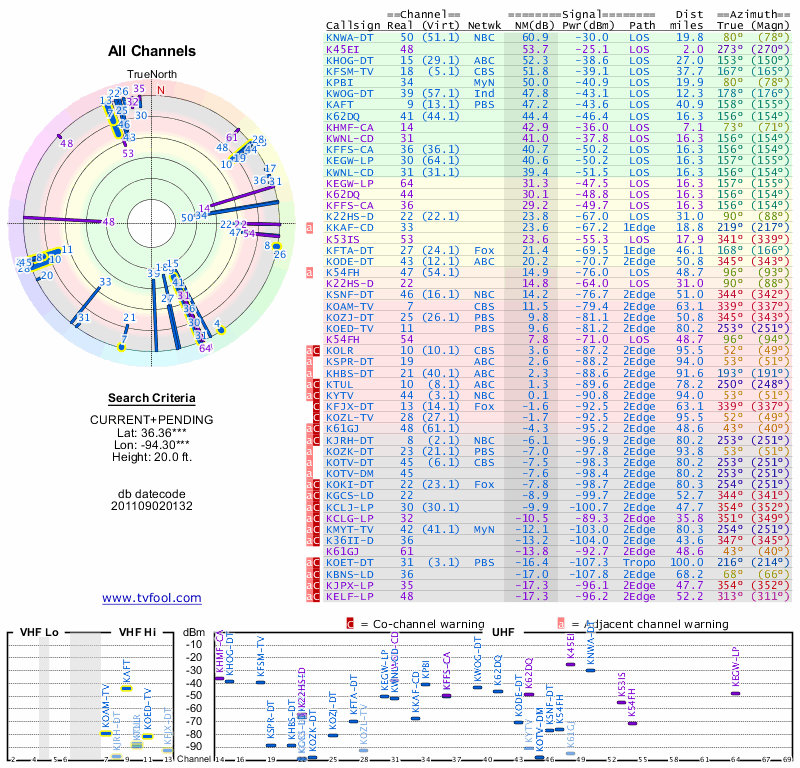
Task: Click the Callsign column header
Action: tap(353, 26)
